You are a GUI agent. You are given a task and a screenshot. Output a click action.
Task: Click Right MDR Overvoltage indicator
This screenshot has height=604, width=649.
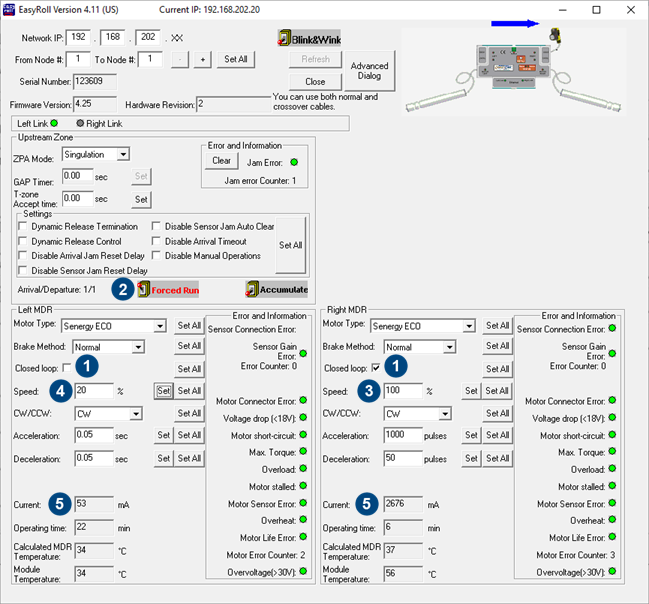[612, 571]
